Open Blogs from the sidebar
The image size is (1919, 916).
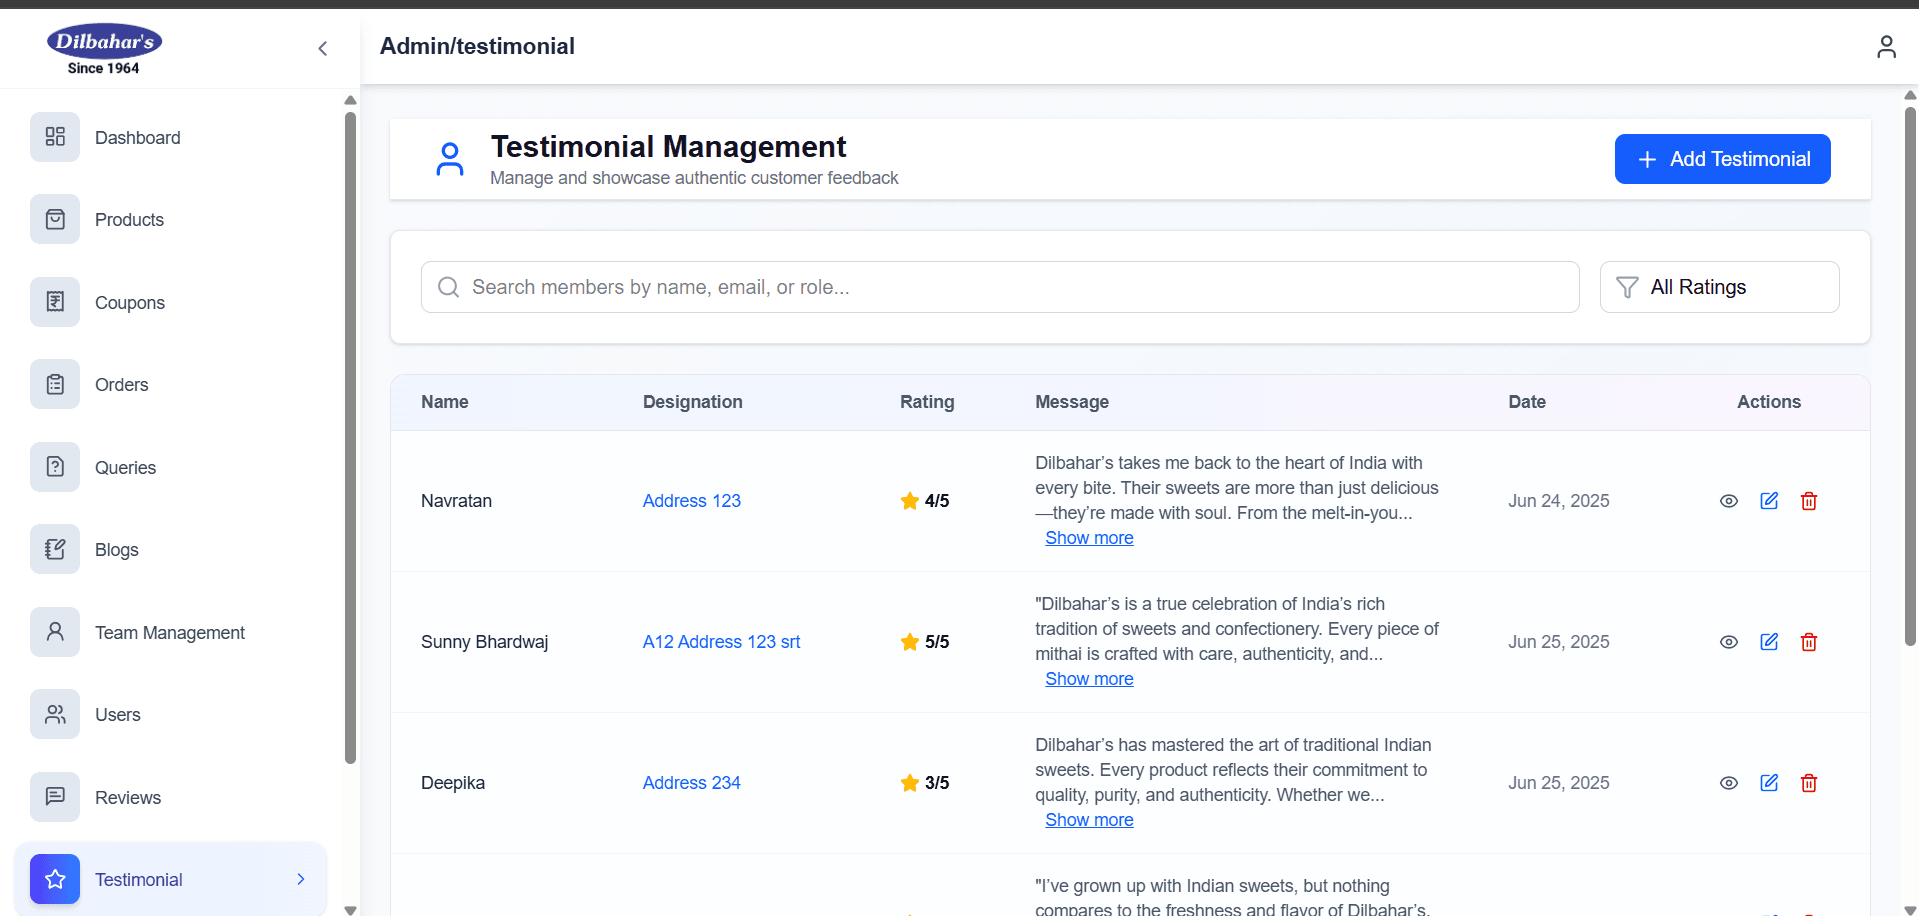(171, 549)
